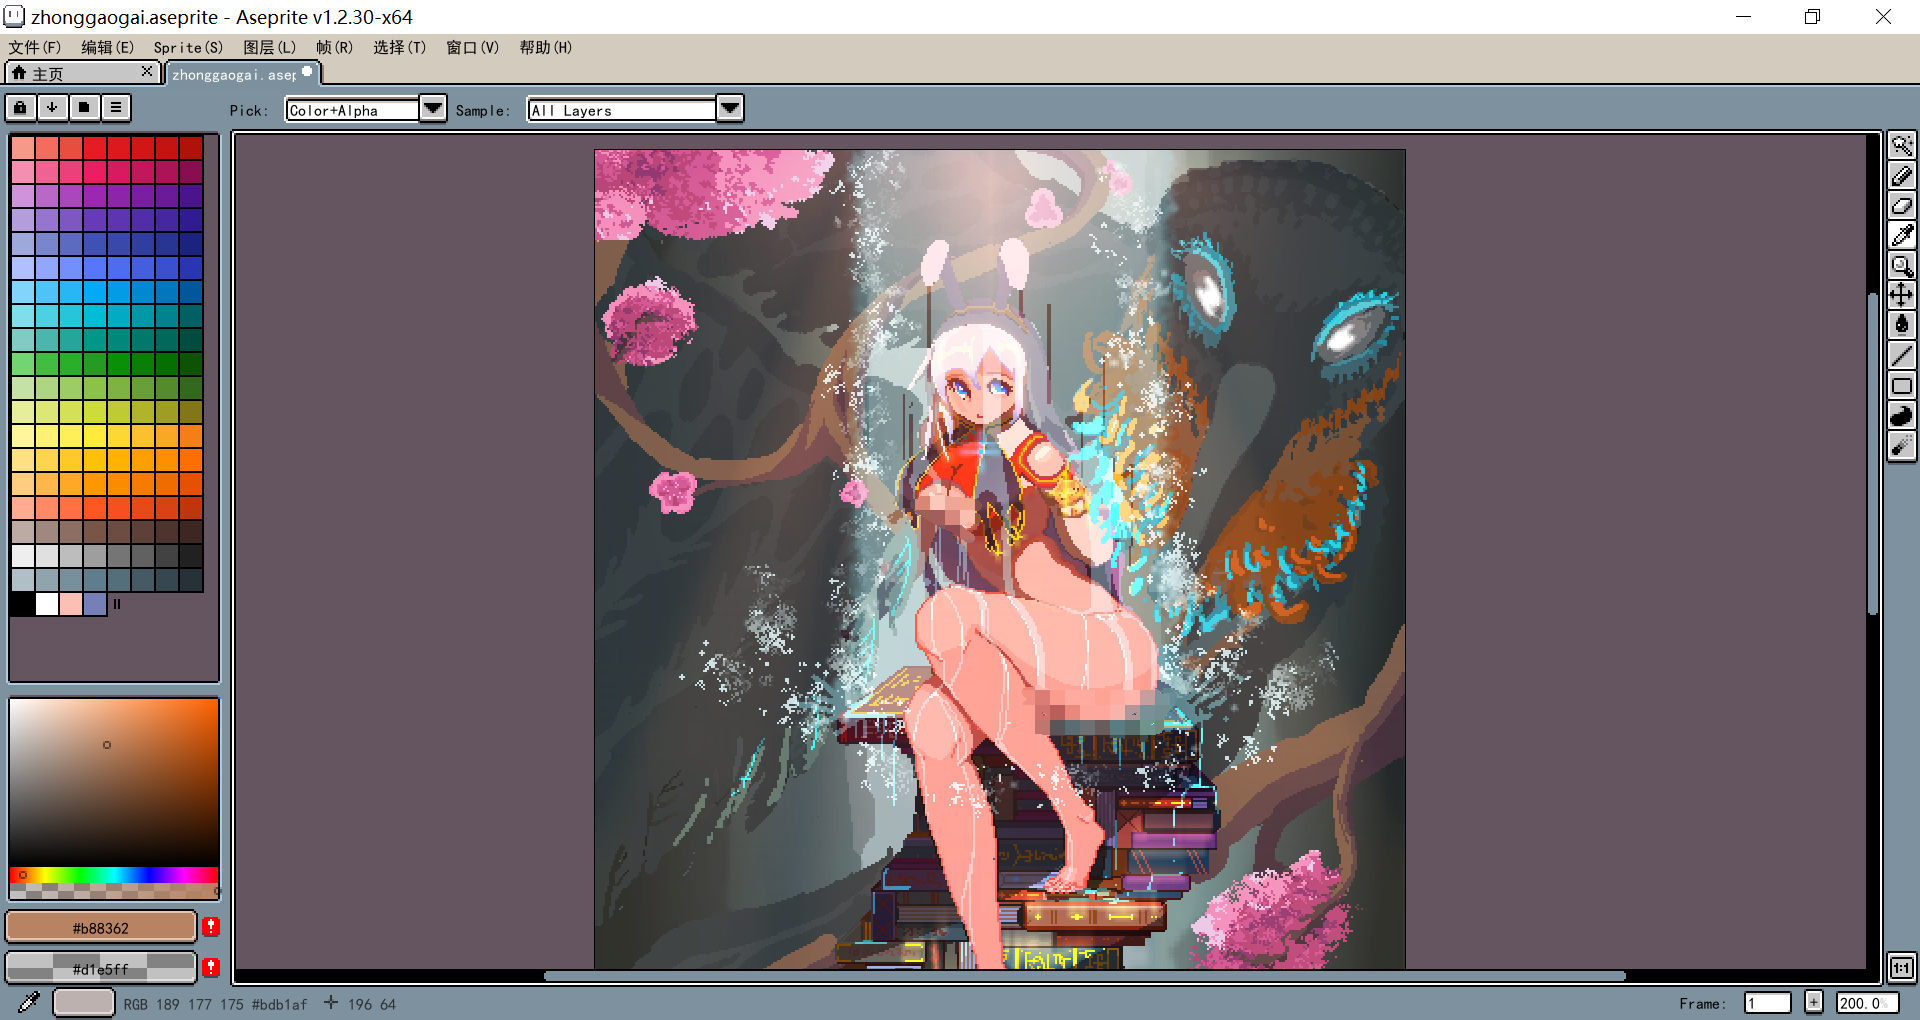Open the palette presets folder icon
This screenshot has height=1020, width=1920.
(84, 107)
